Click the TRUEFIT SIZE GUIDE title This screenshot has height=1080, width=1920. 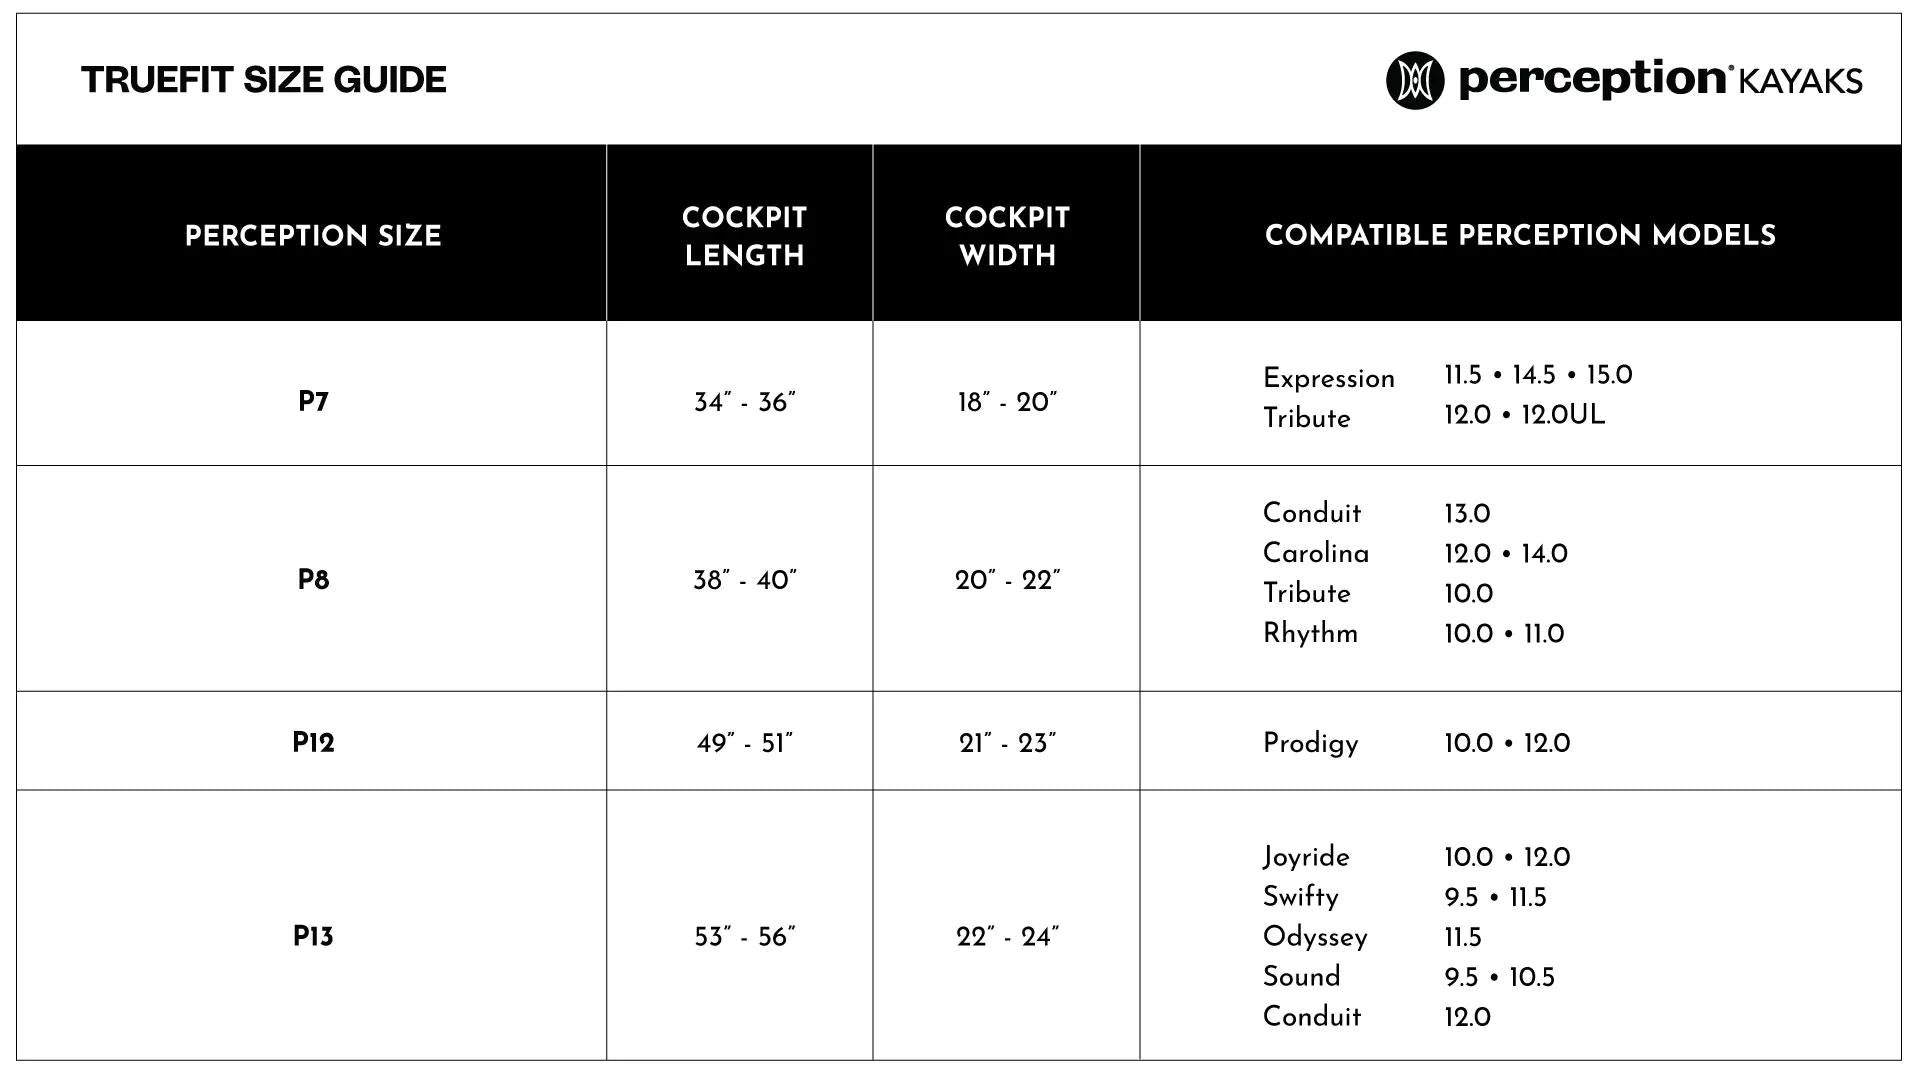[264, 80]
